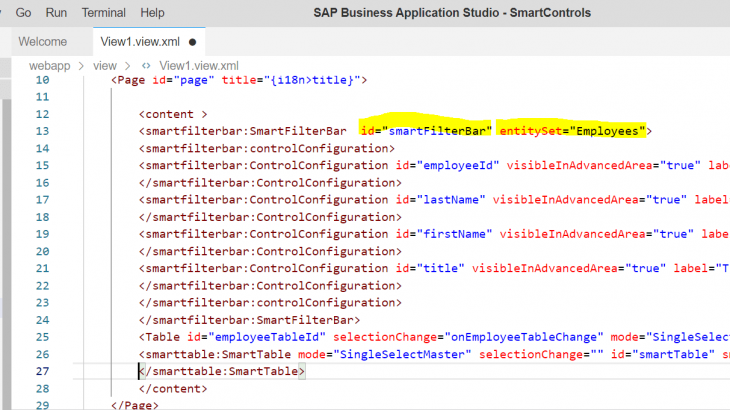Image resolution: width=730 pixels, height=410 pixels.
Task: Open the Help menu
Action: click(152, 13)
